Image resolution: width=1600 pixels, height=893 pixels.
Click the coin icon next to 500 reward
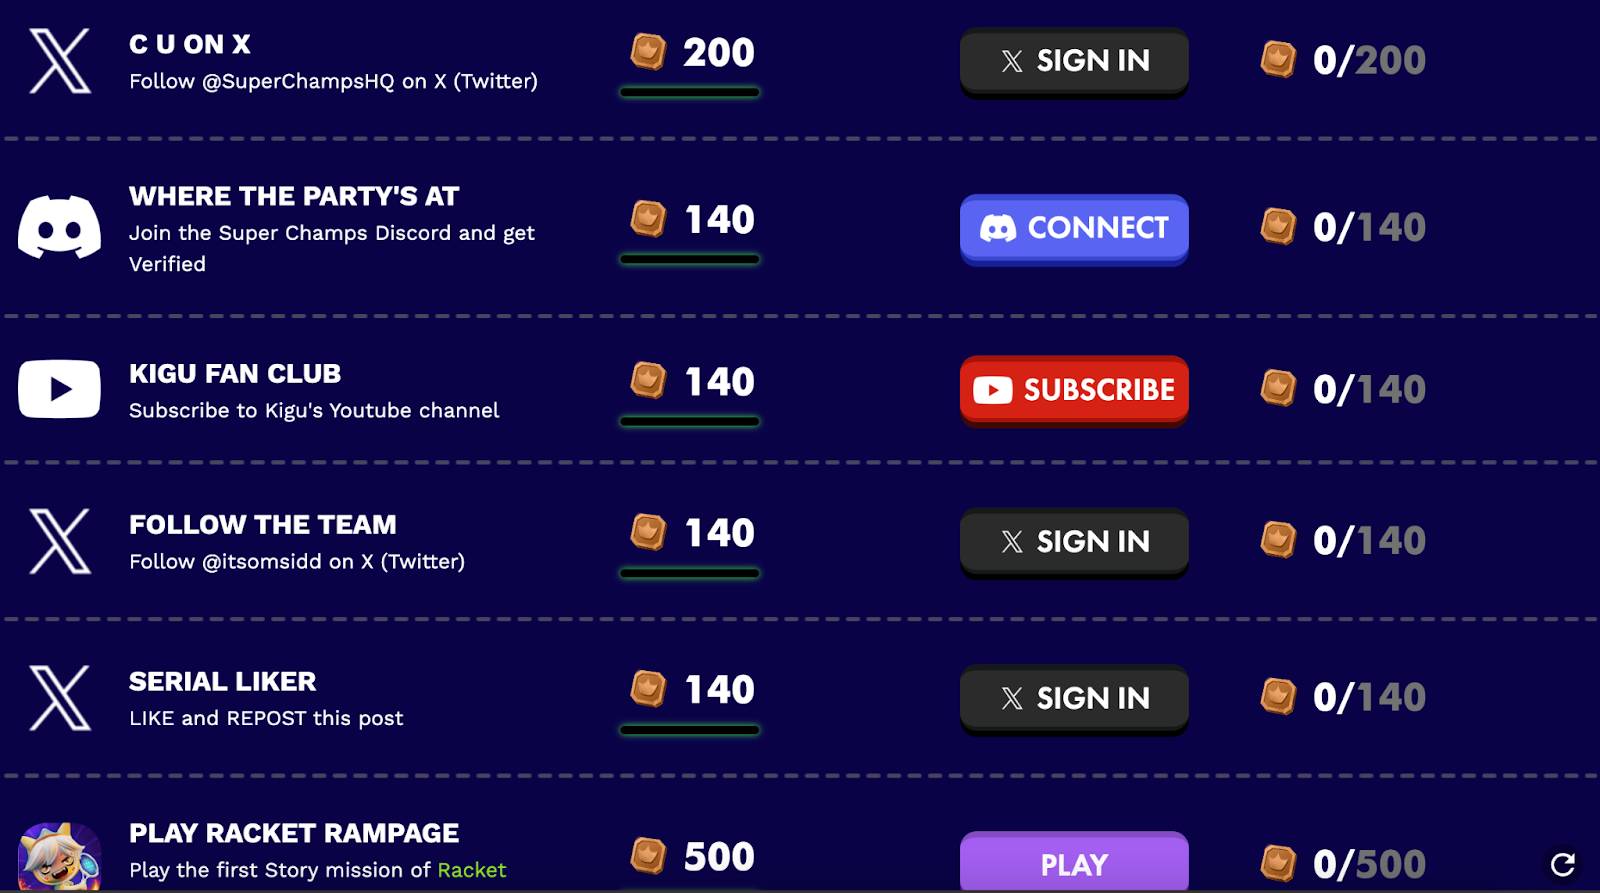click(648, 856)
